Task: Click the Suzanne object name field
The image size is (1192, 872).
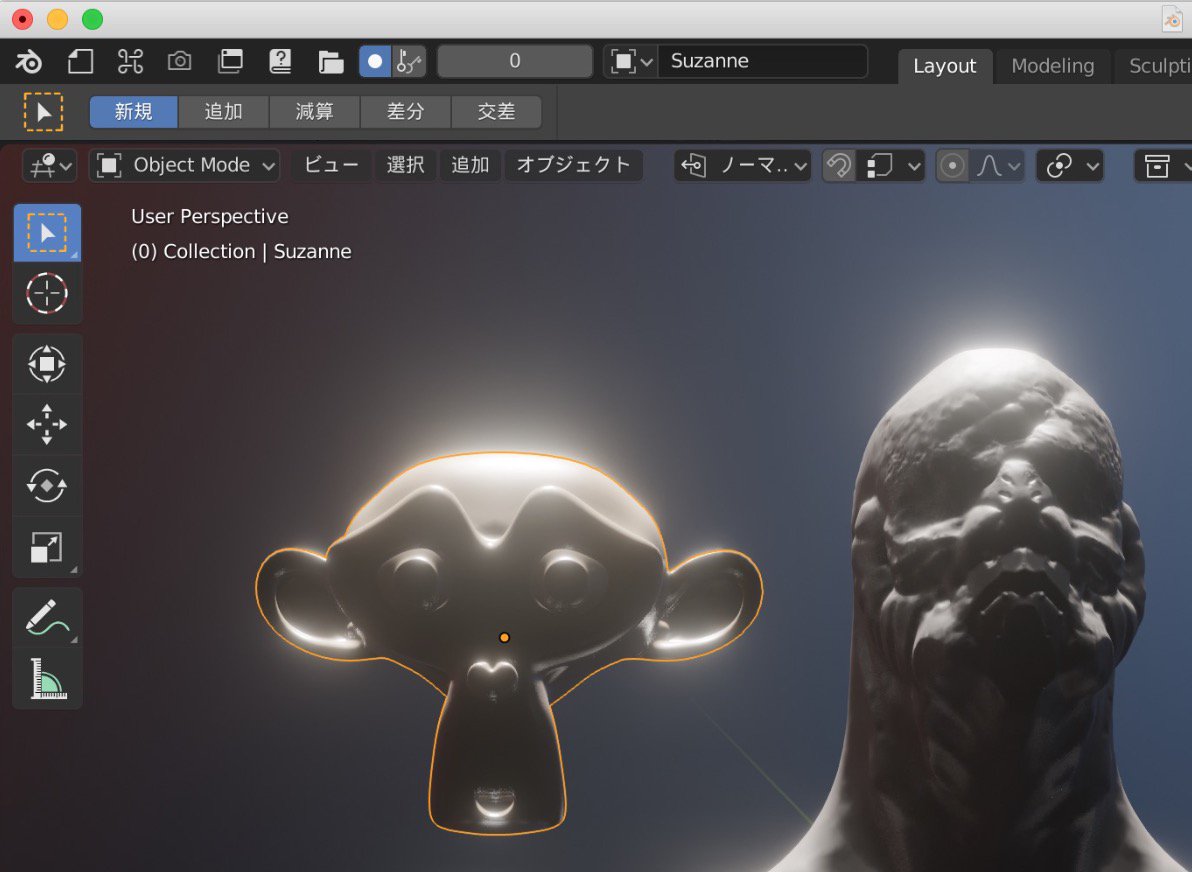Action: pyautogui.click(x=762, y=61)
